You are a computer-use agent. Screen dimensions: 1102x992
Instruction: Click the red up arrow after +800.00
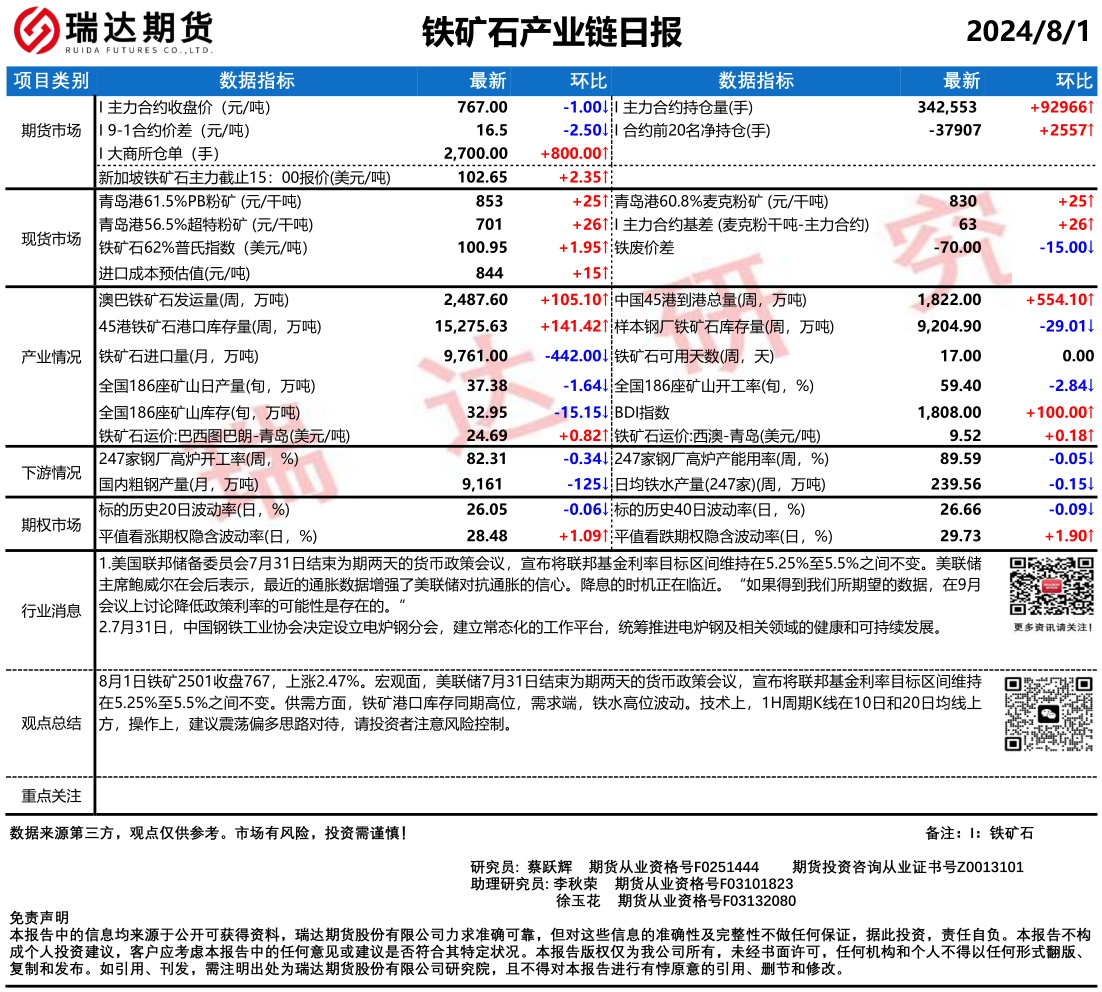[x=606, y=154]
